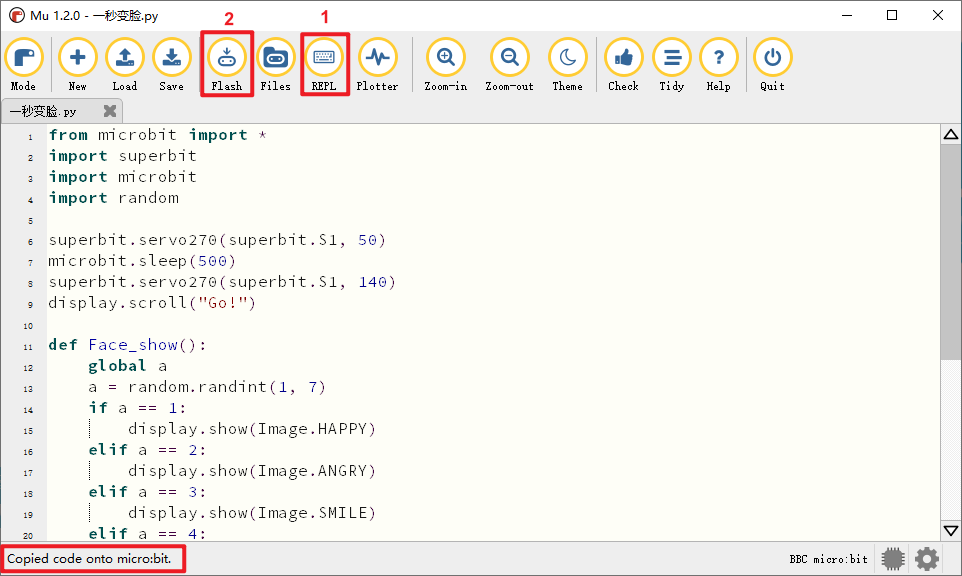The height and width of the screenshot is (576, 962).
Task: Click the 'elif a == 2:' line
Action: click(147, 450)
